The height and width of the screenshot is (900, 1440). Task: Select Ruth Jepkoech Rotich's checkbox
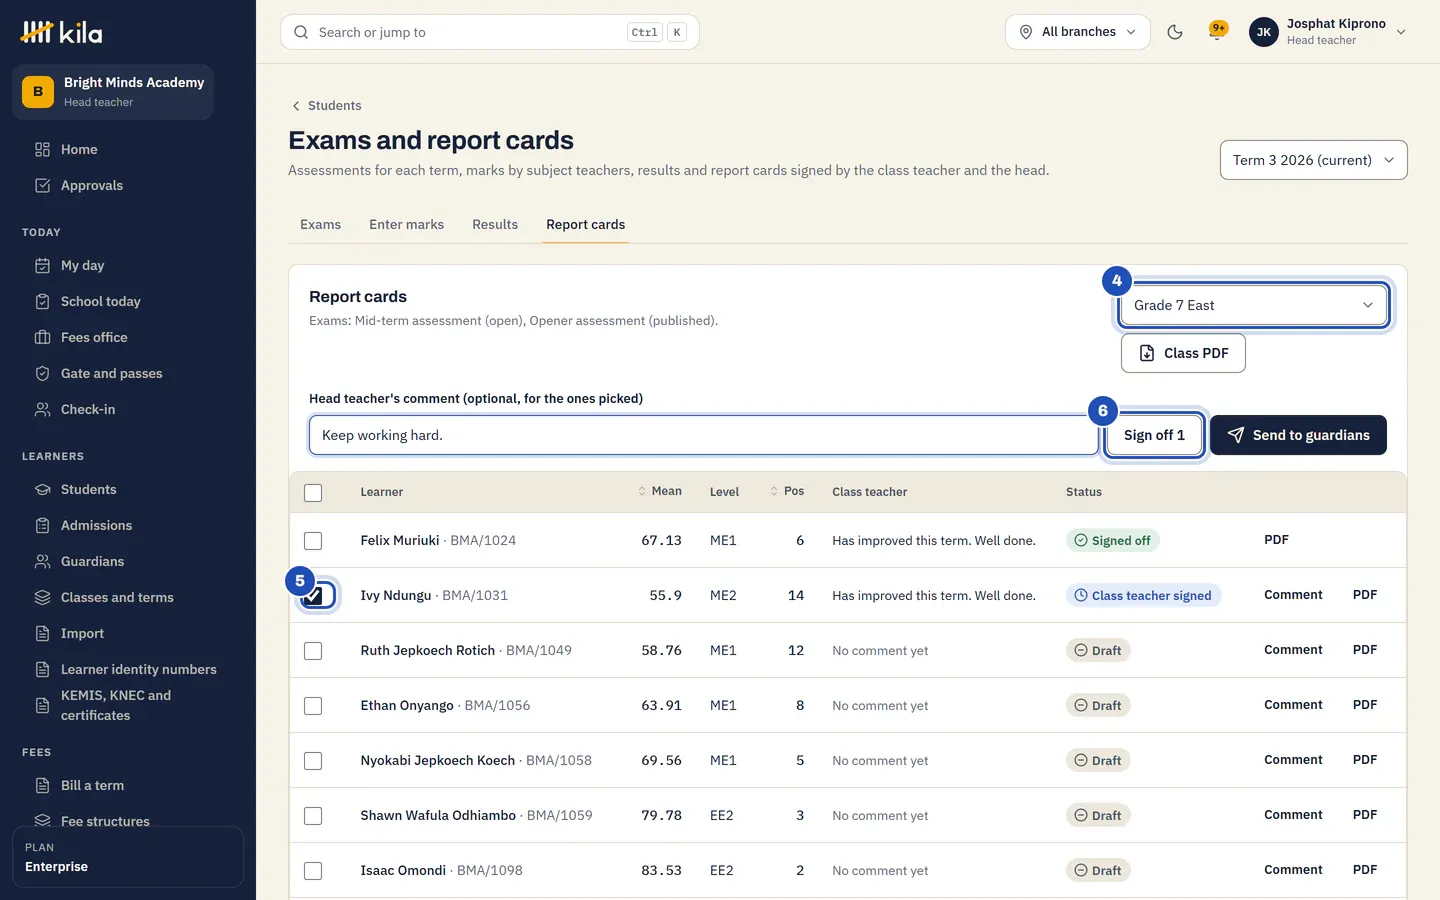tap(313, 651)
